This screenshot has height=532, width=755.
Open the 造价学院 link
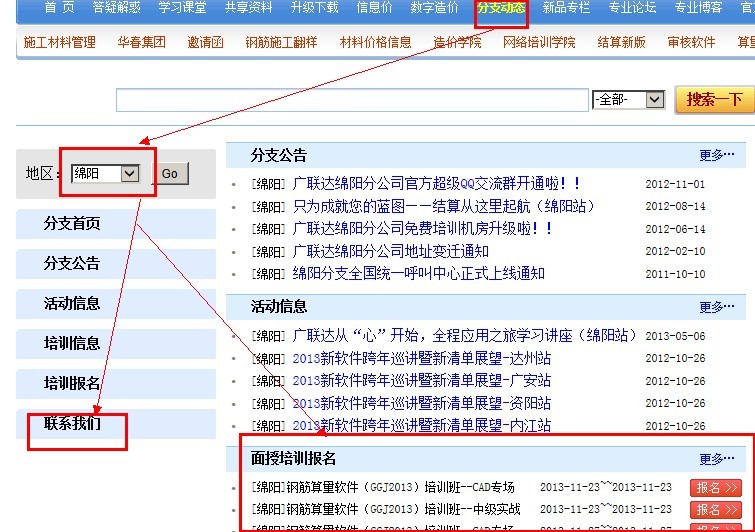click(x=457, y=42)
